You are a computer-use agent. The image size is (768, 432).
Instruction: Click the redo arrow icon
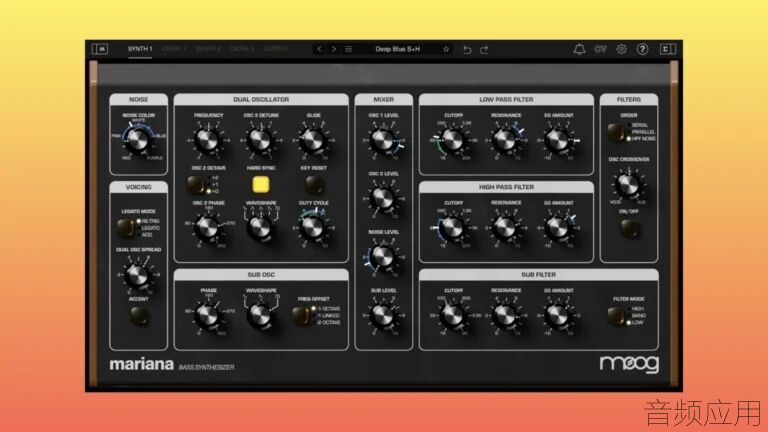pos(484,49)
